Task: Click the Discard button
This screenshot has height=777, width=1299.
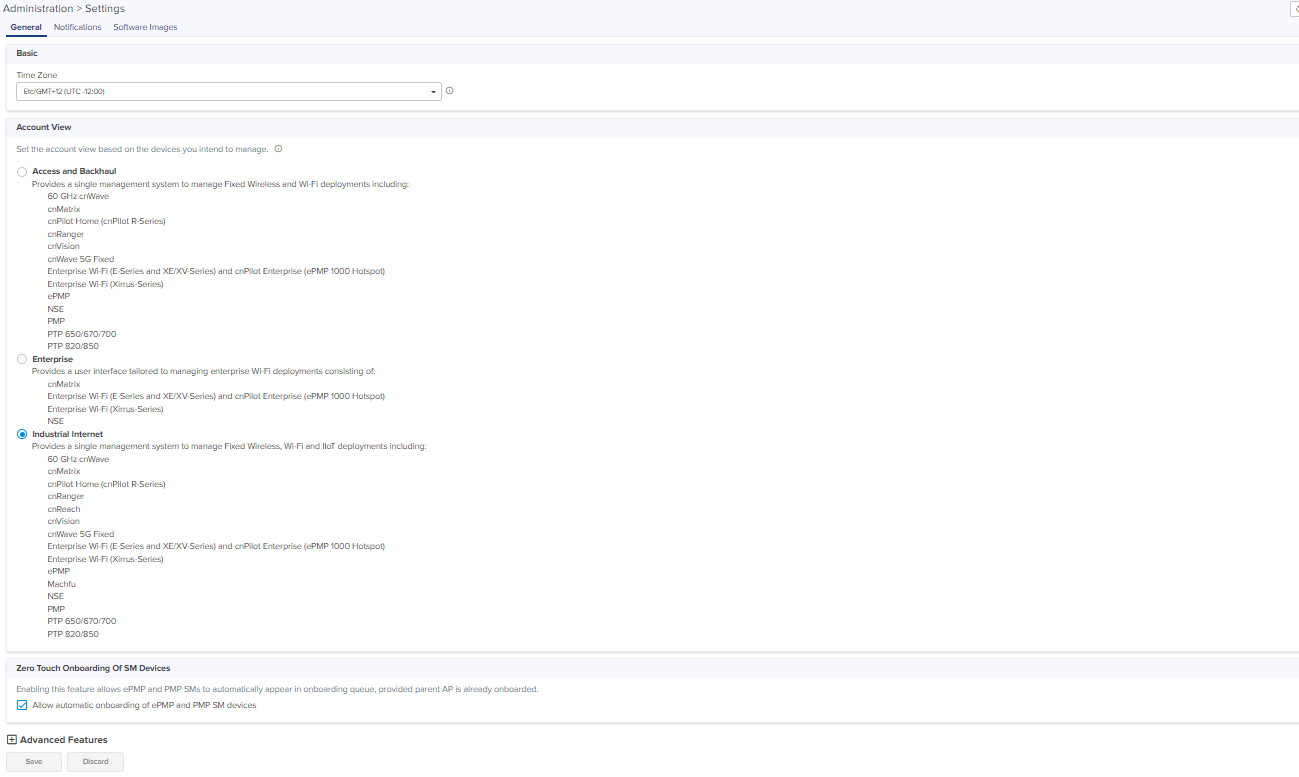Action: click(95, 761)
